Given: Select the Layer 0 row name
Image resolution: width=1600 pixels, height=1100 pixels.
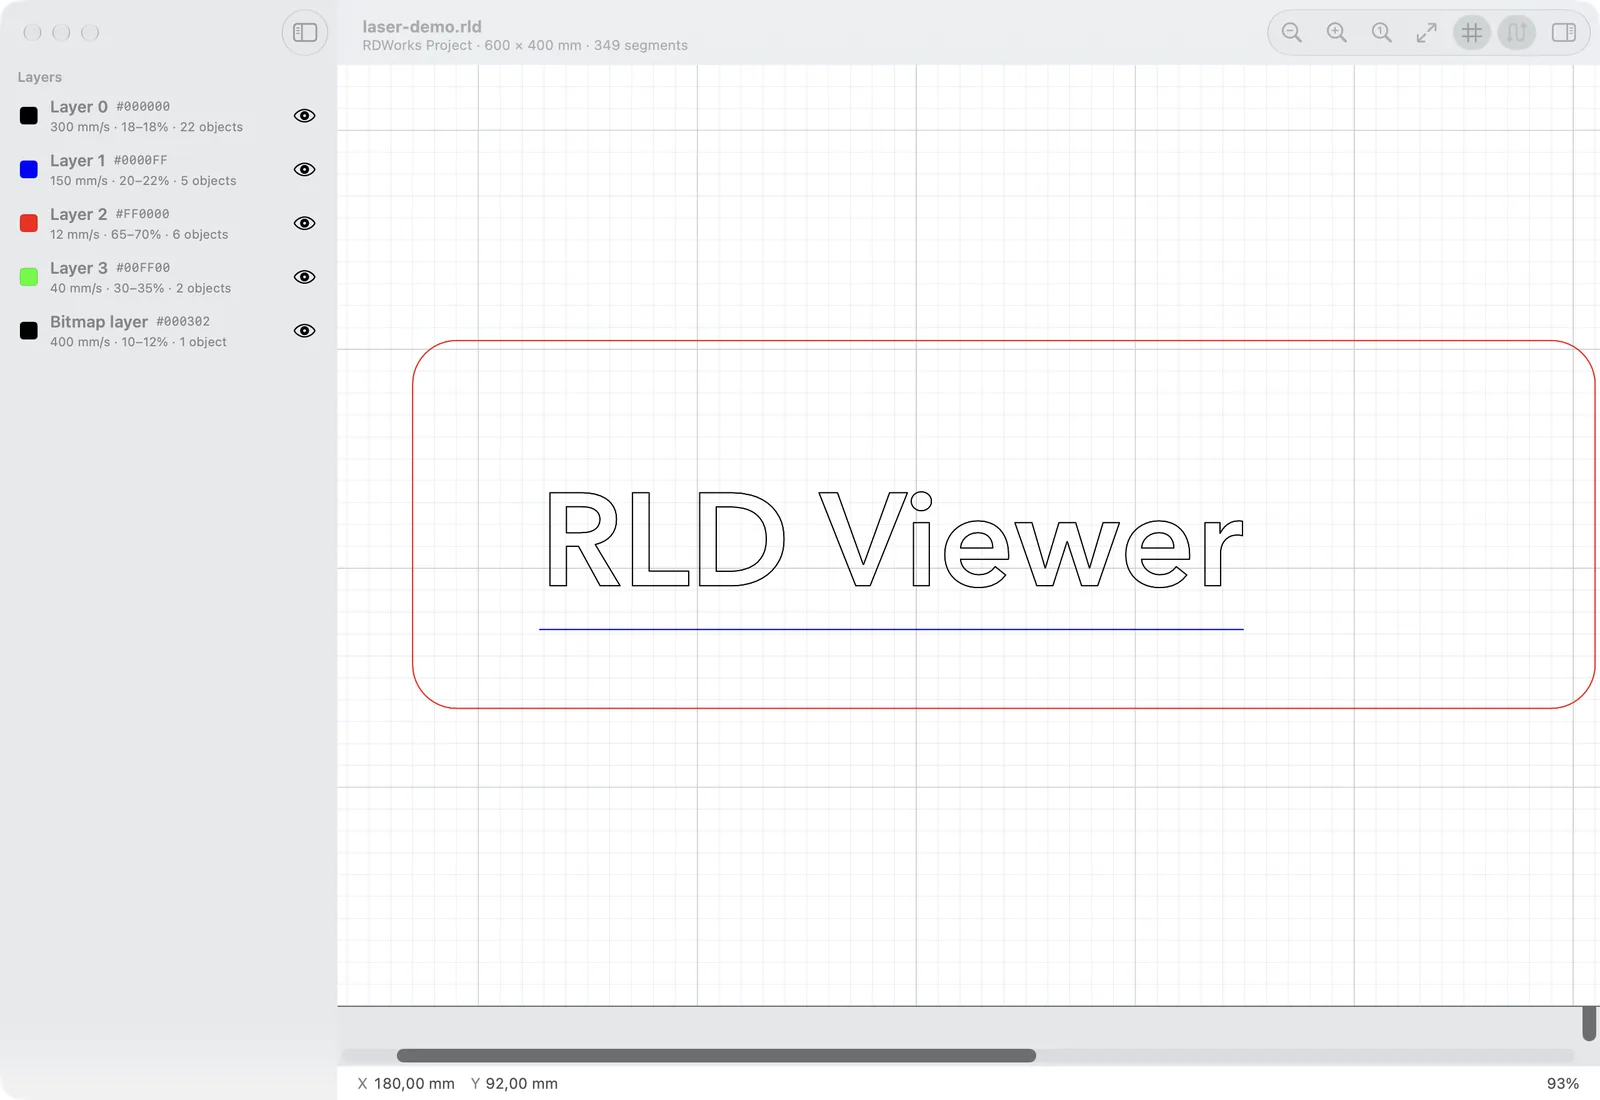Looking at the screenshot, I should pyautogui.click(x=79, y=107).
